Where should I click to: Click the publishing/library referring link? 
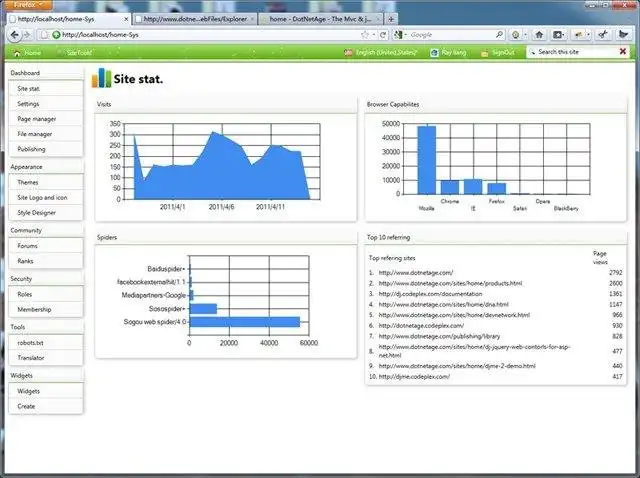439,336
